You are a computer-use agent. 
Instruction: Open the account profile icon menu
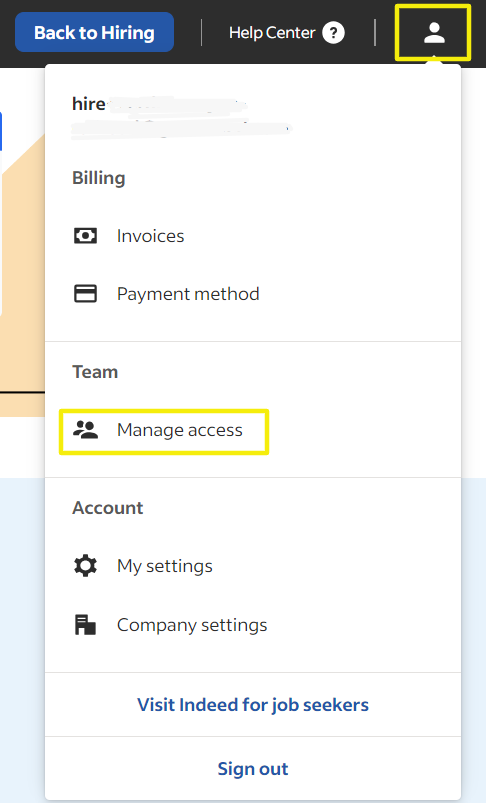click(x=433, y=33)
